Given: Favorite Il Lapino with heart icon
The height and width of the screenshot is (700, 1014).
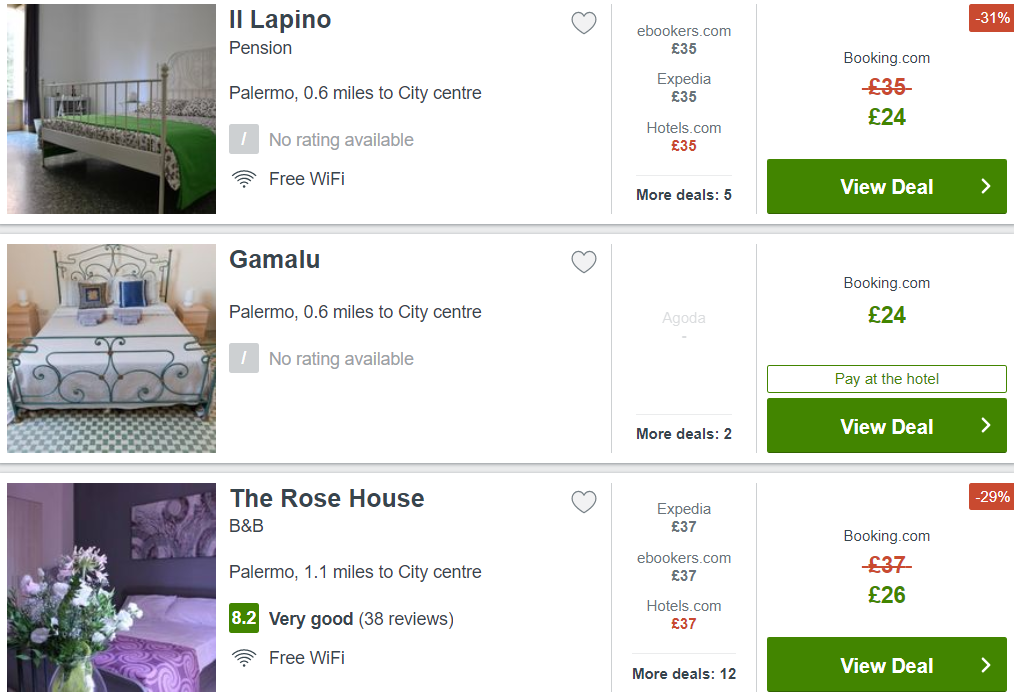Looking at the screenshot, I should [584, 23].
